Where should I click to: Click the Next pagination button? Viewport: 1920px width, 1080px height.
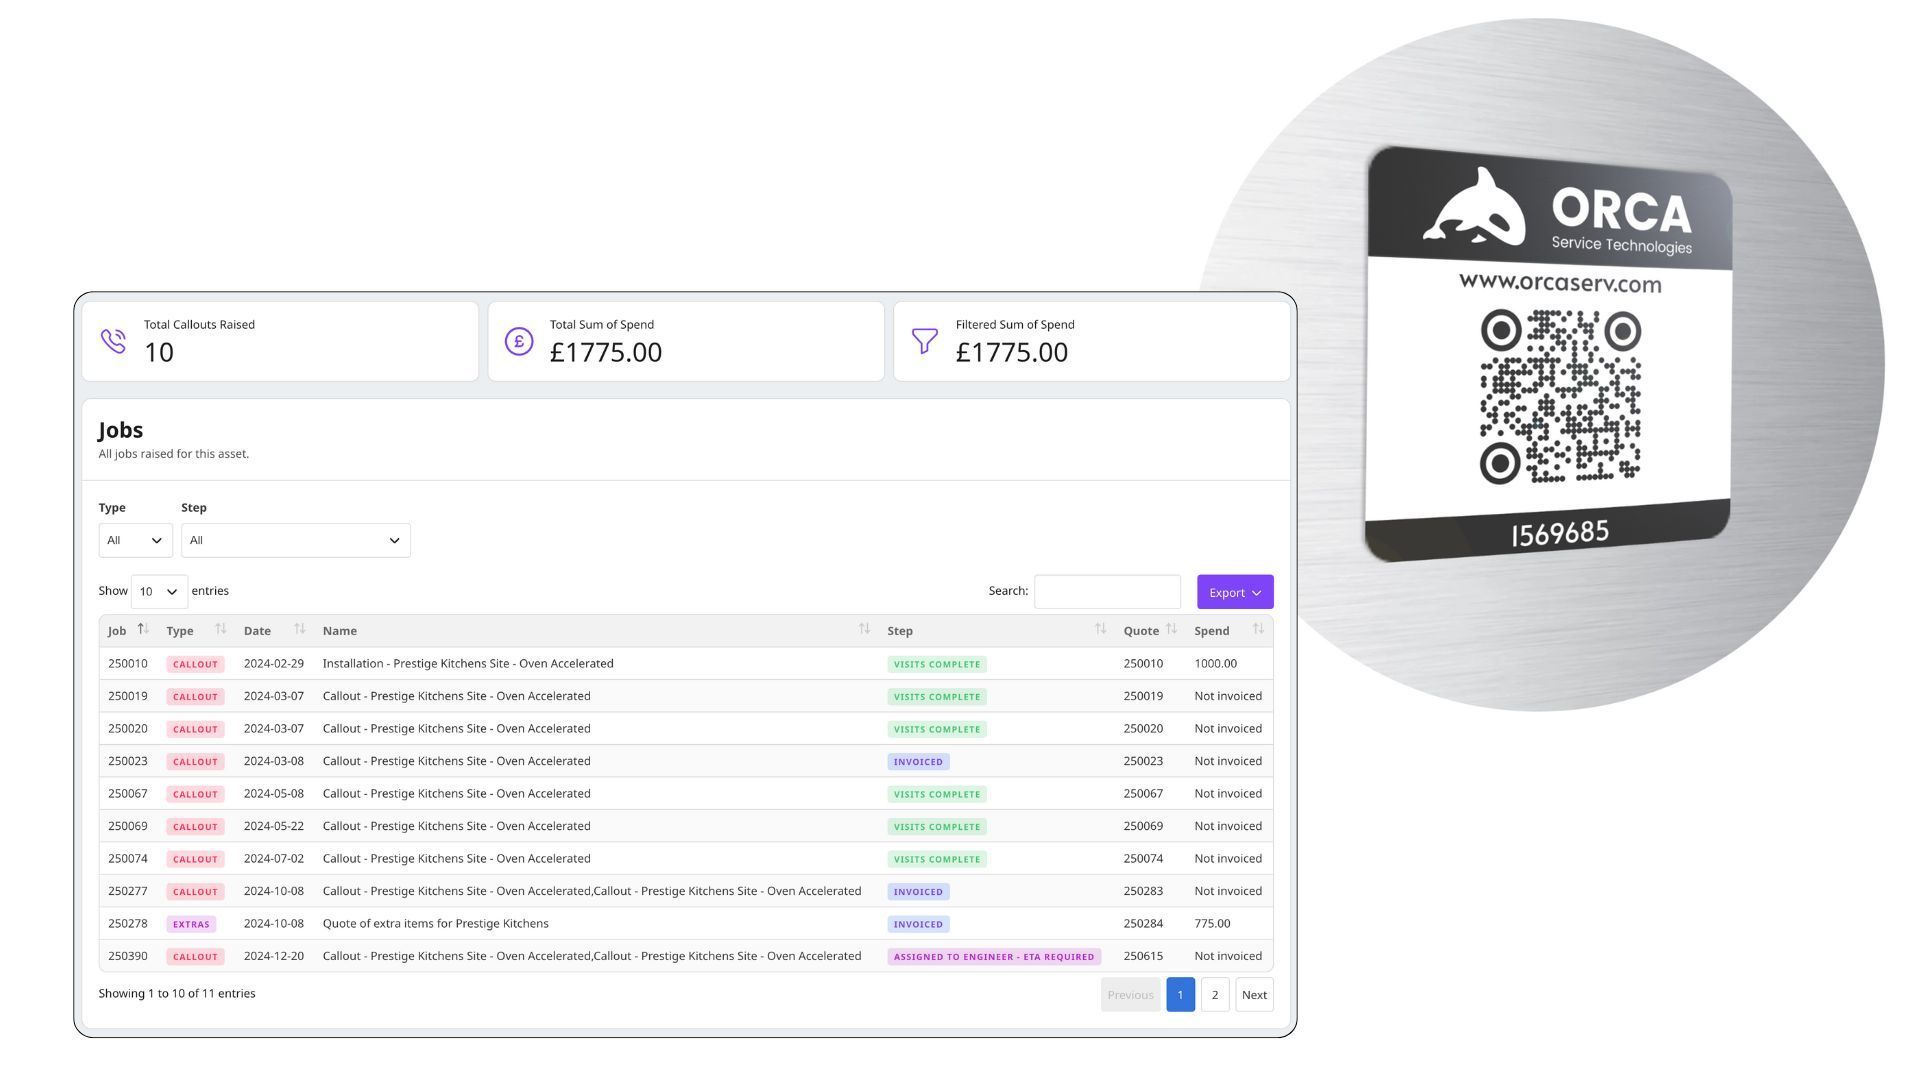(x=1254, y=995)
